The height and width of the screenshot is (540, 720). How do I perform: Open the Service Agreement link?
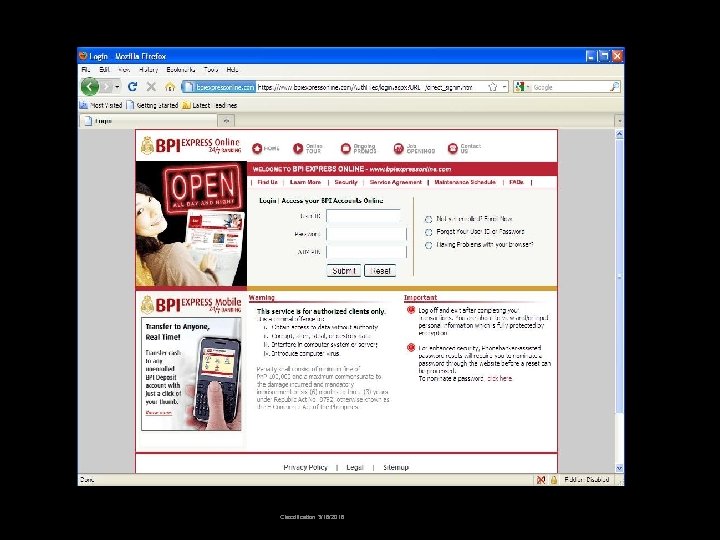coord(395,182)
